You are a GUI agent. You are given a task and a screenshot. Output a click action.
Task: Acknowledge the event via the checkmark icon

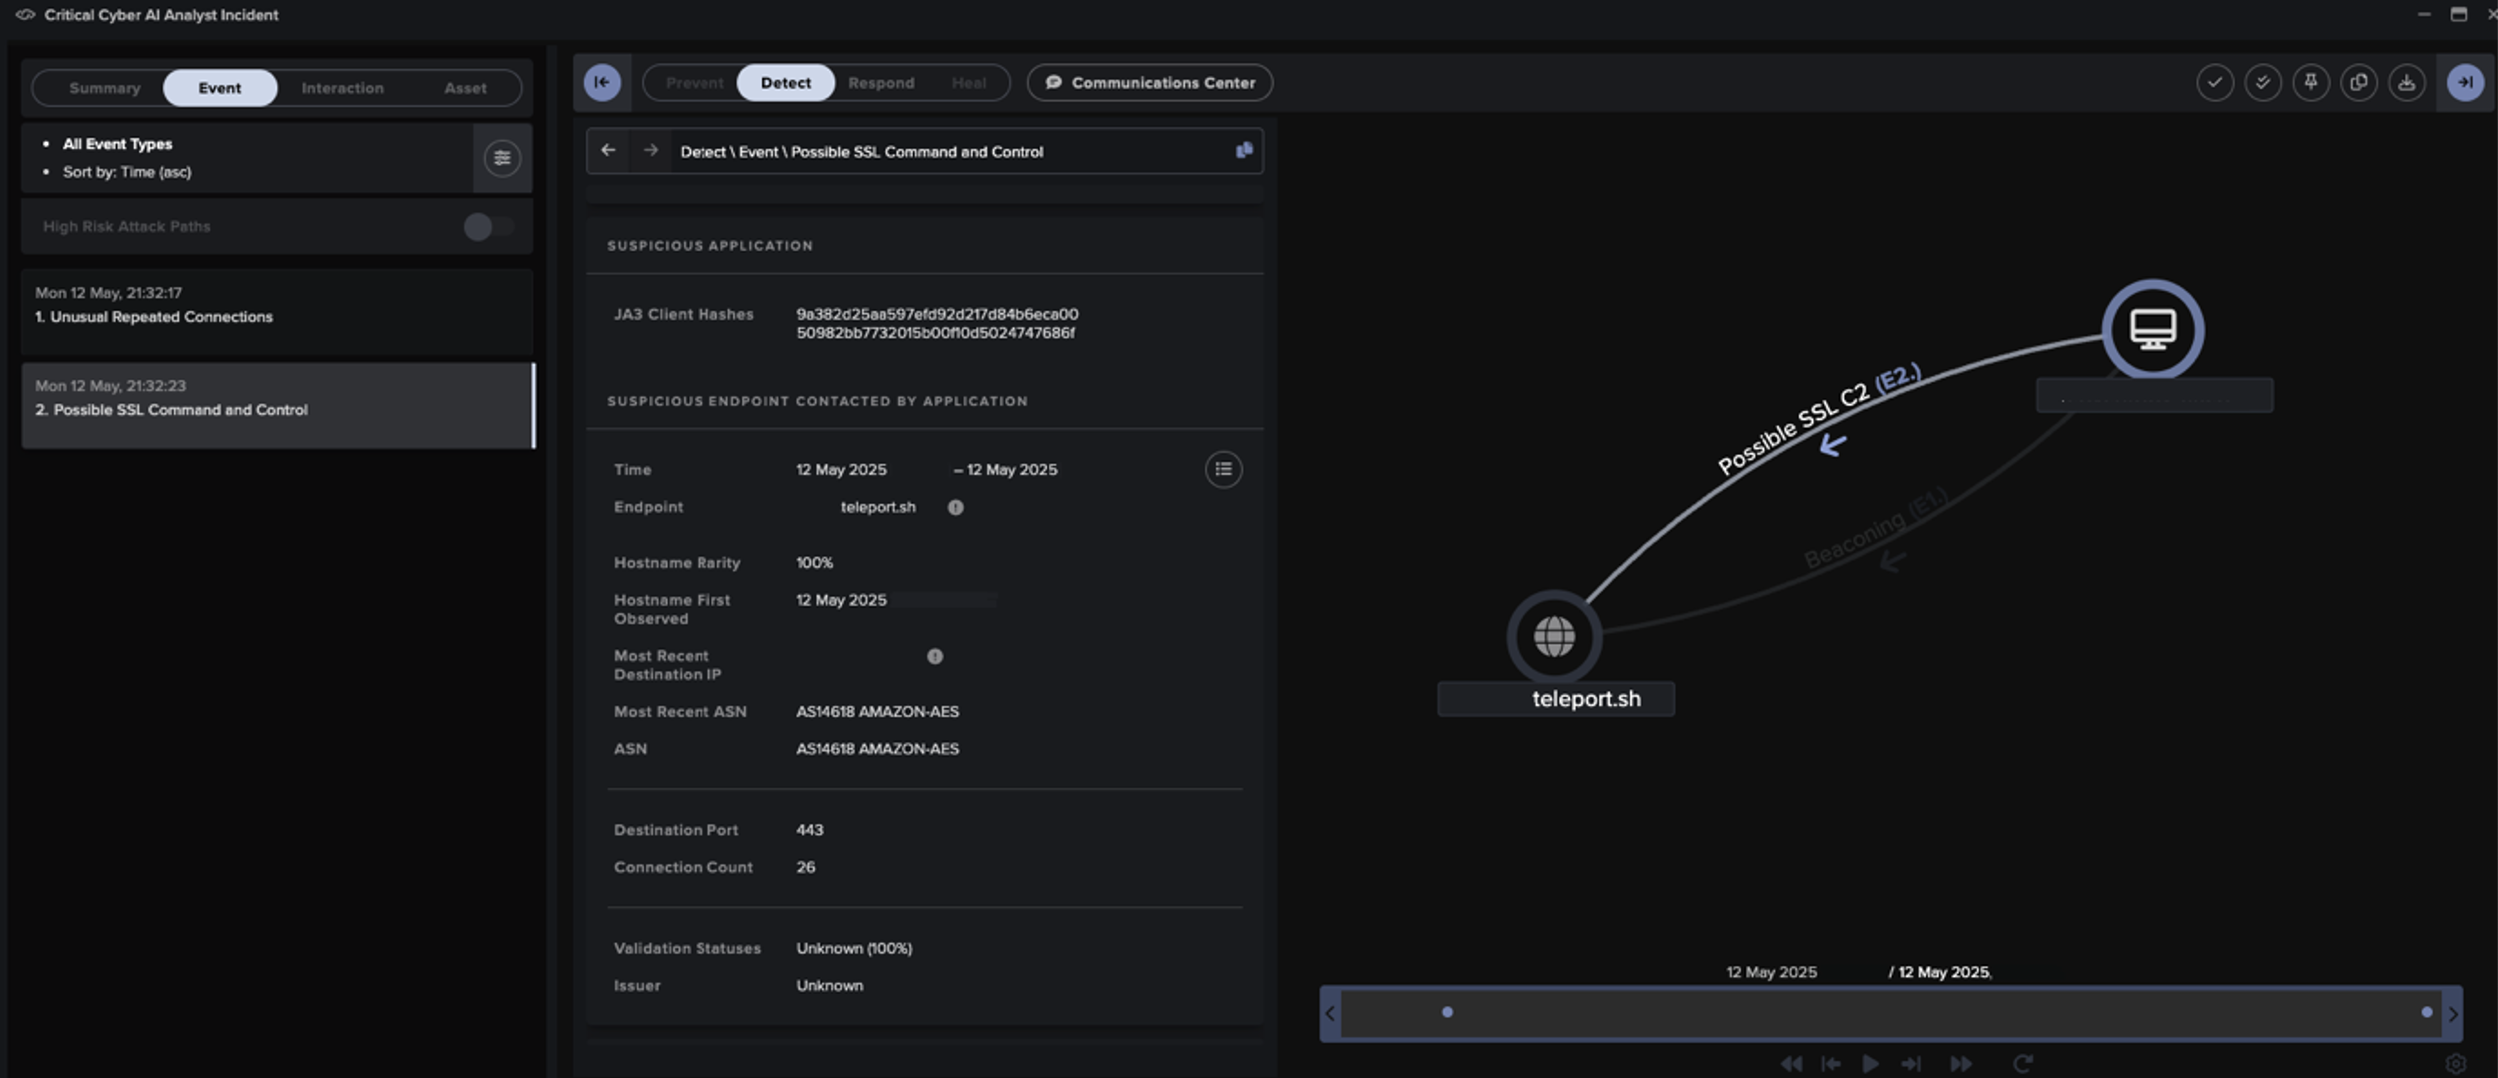(2214, 82)
